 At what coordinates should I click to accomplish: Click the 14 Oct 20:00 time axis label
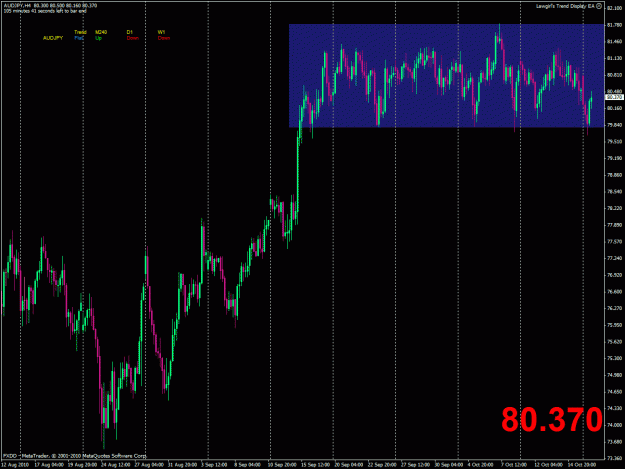coord(582,465)
